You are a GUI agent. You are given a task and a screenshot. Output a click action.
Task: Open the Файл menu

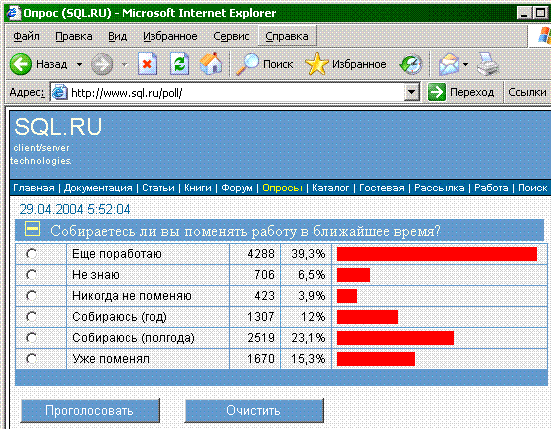pyautogui.click(x=26, y=36)
